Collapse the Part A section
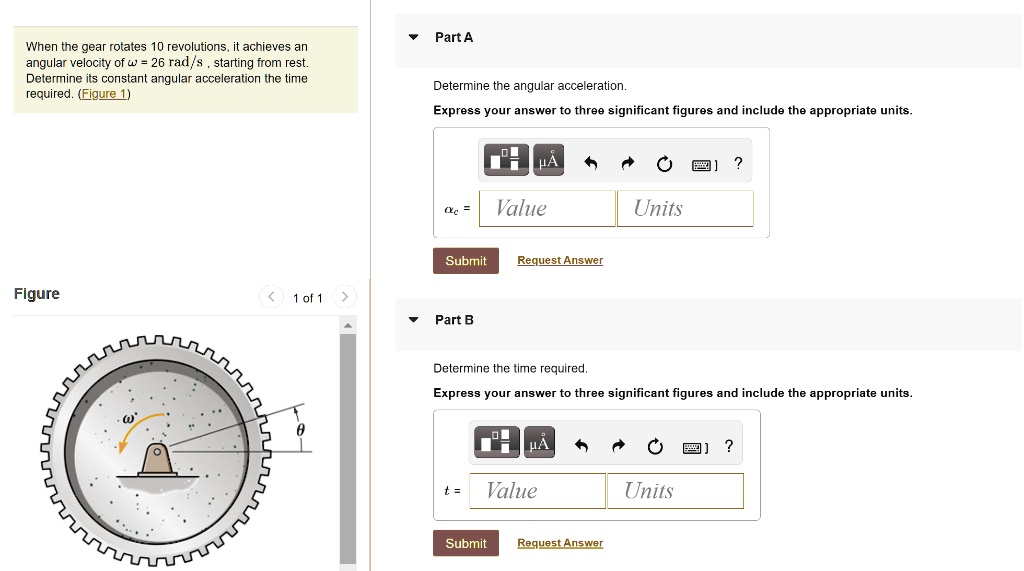 pyautogui.click(x=413, y=37)
